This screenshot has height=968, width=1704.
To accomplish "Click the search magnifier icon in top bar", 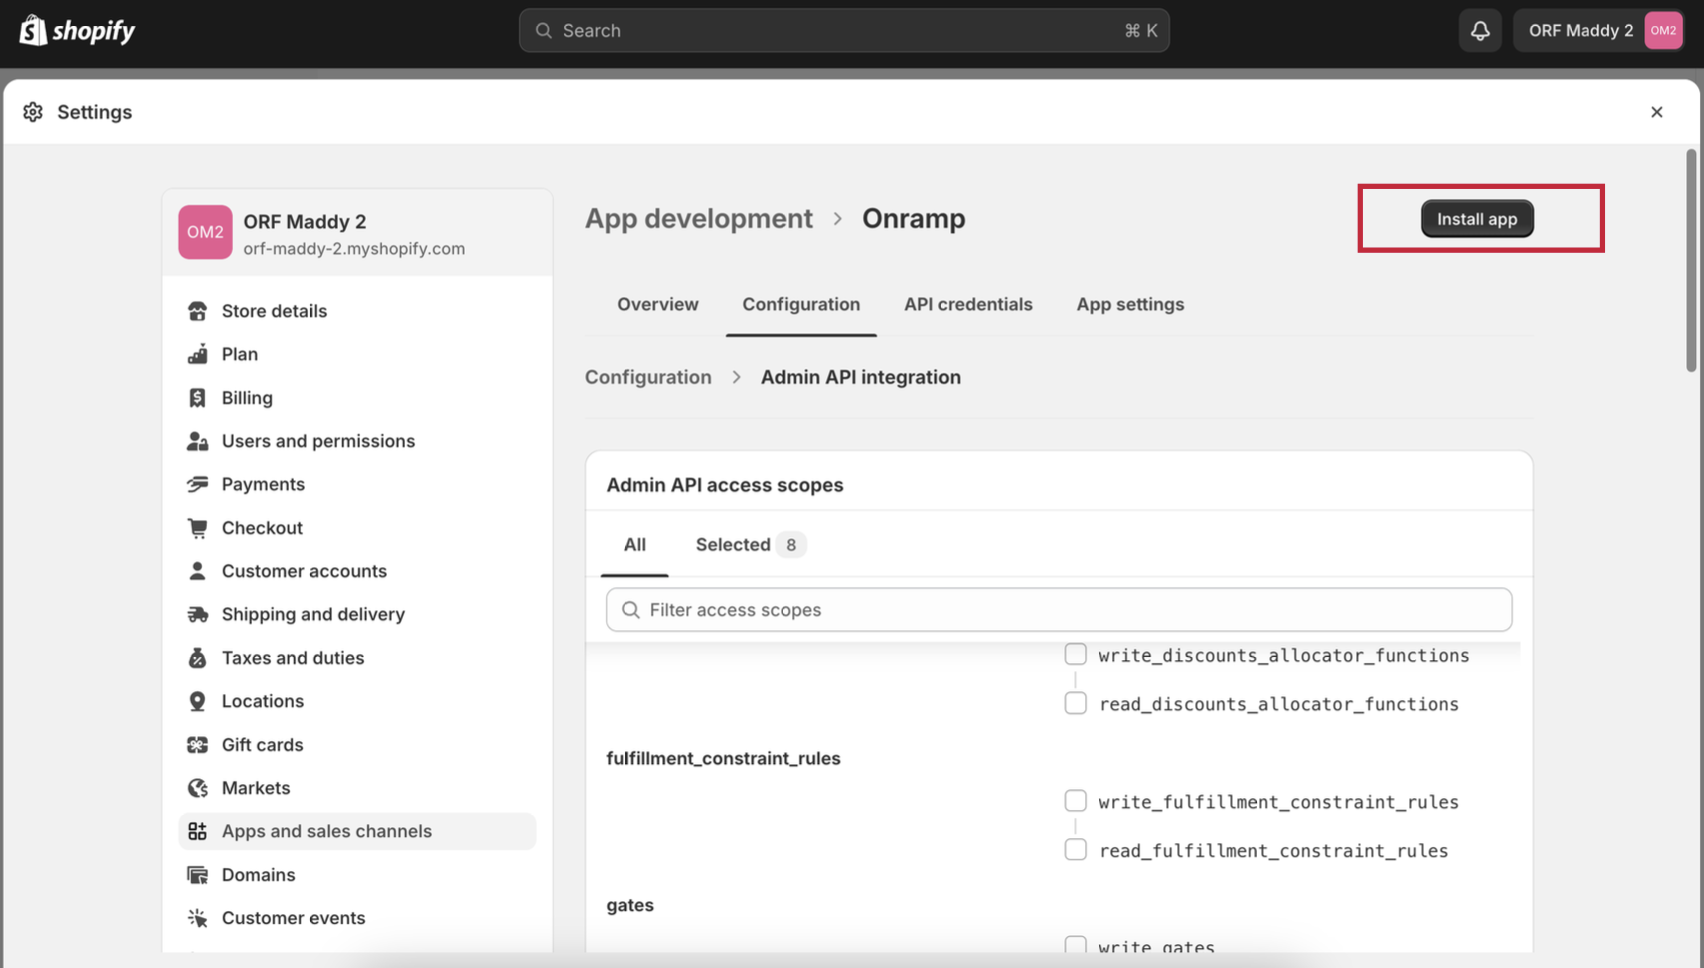I will (544, 31).
